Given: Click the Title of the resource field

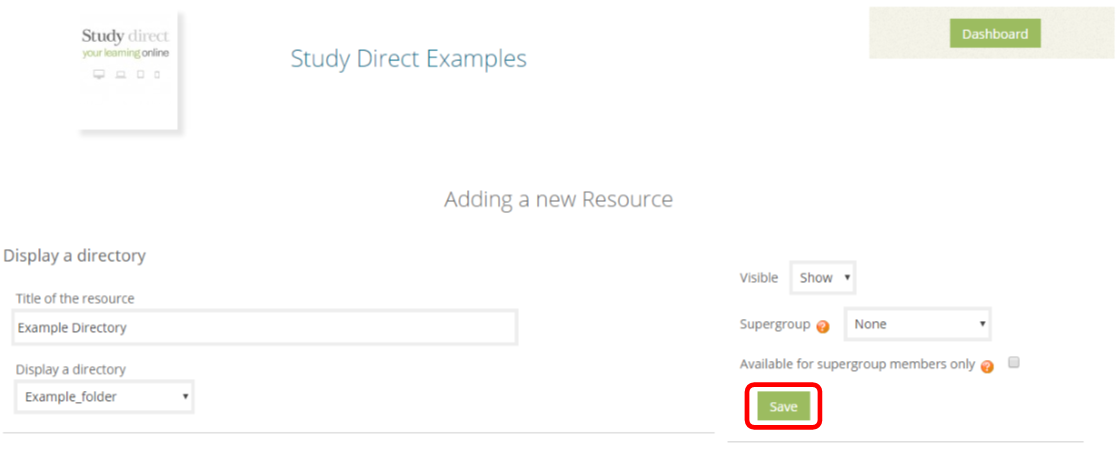Looking at the screenshot, I should point(266,328).
